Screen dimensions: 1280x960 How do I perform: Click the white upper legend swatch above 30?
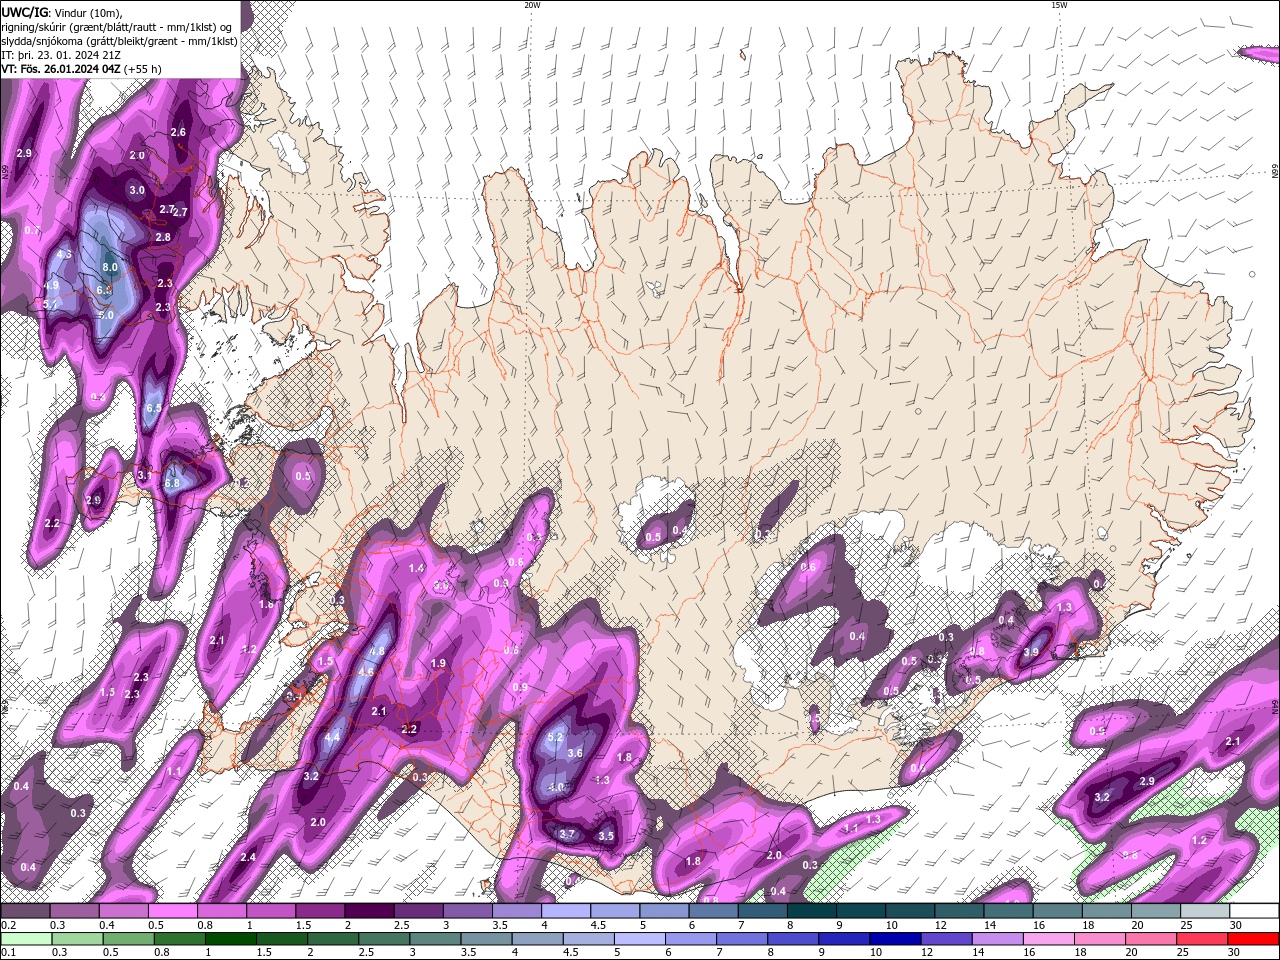coord(1255,911)
